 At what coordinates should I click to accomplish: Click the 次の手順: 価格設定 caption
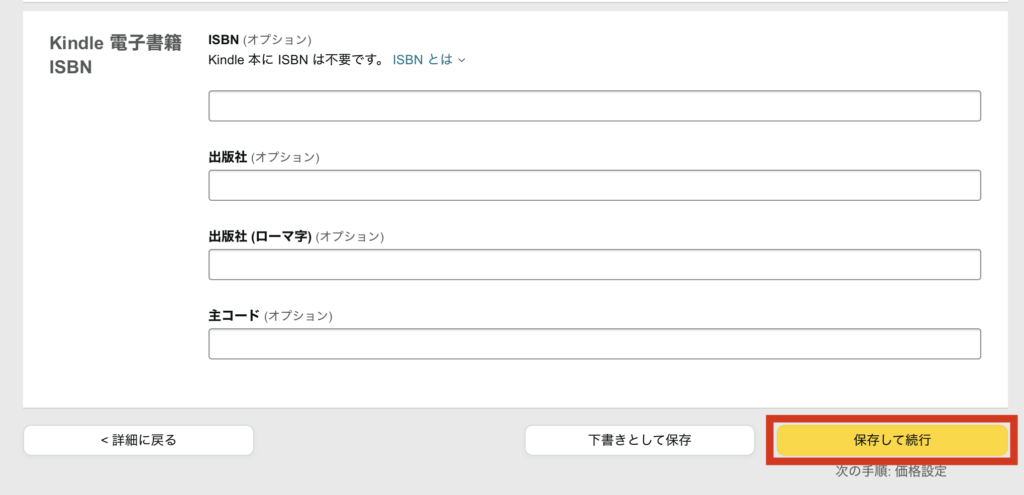891,471
